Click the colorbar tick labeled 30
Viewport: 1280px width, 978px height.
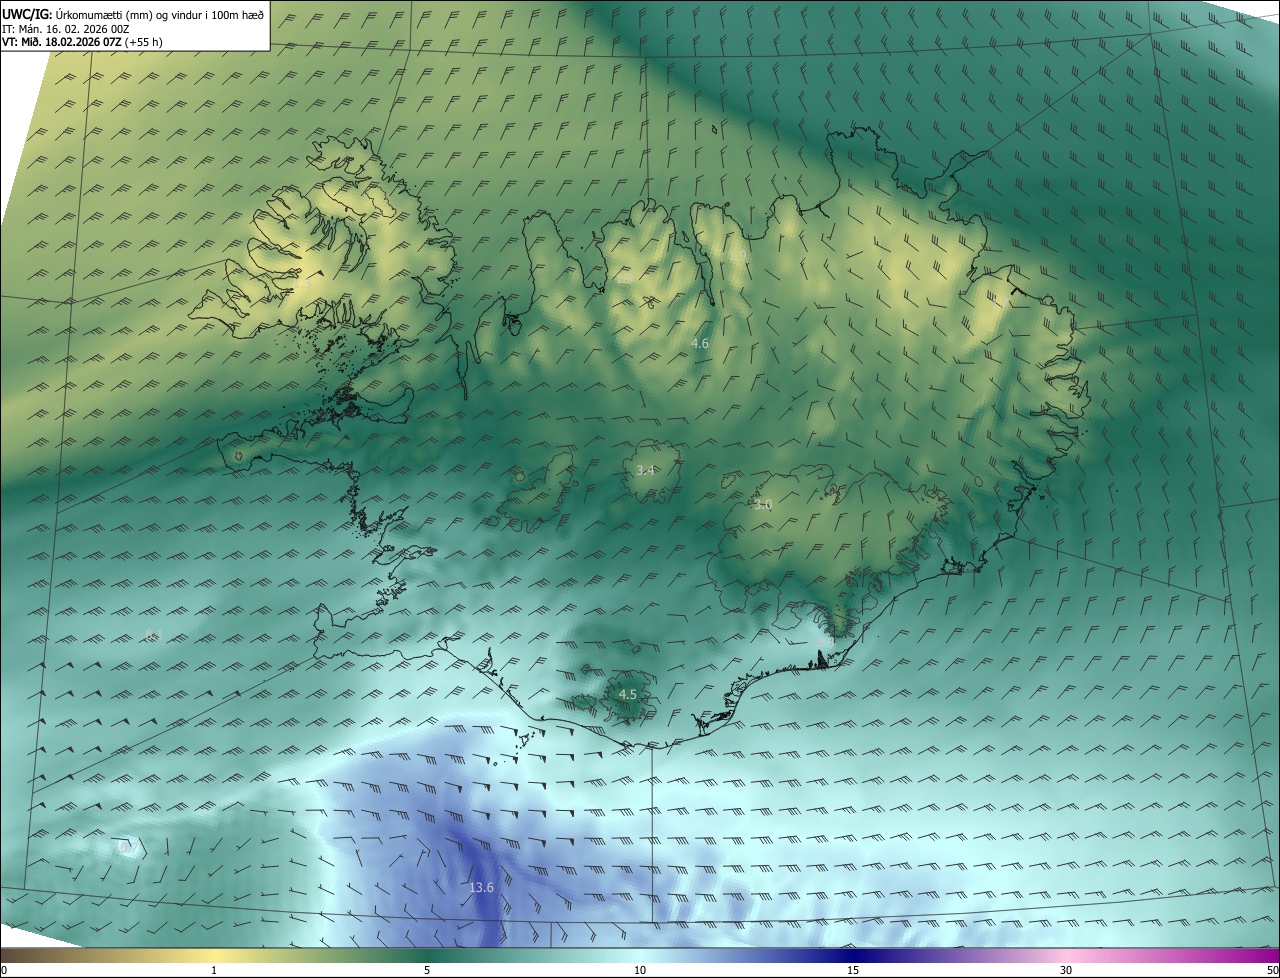1066,970
